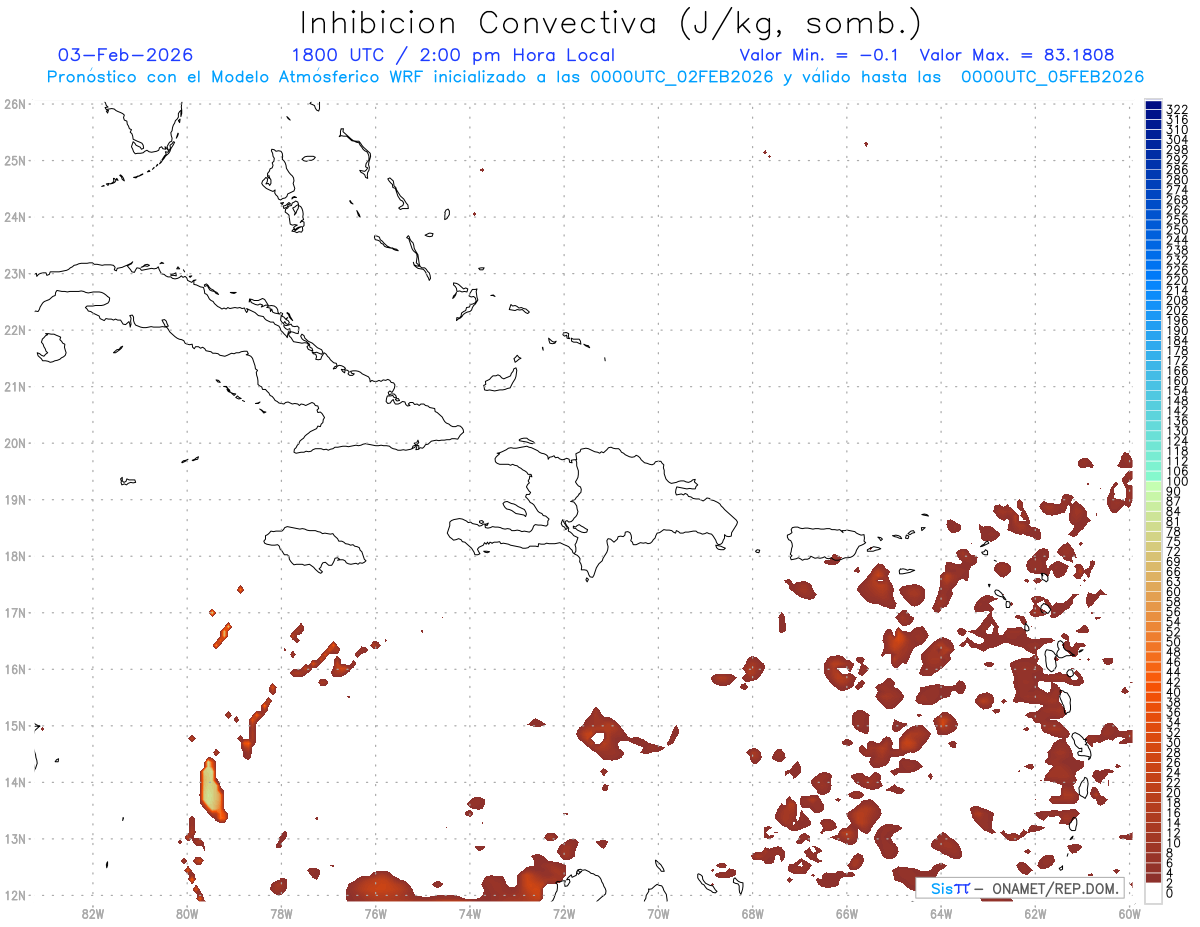Click the 80W longitude label

click(187, 913)
